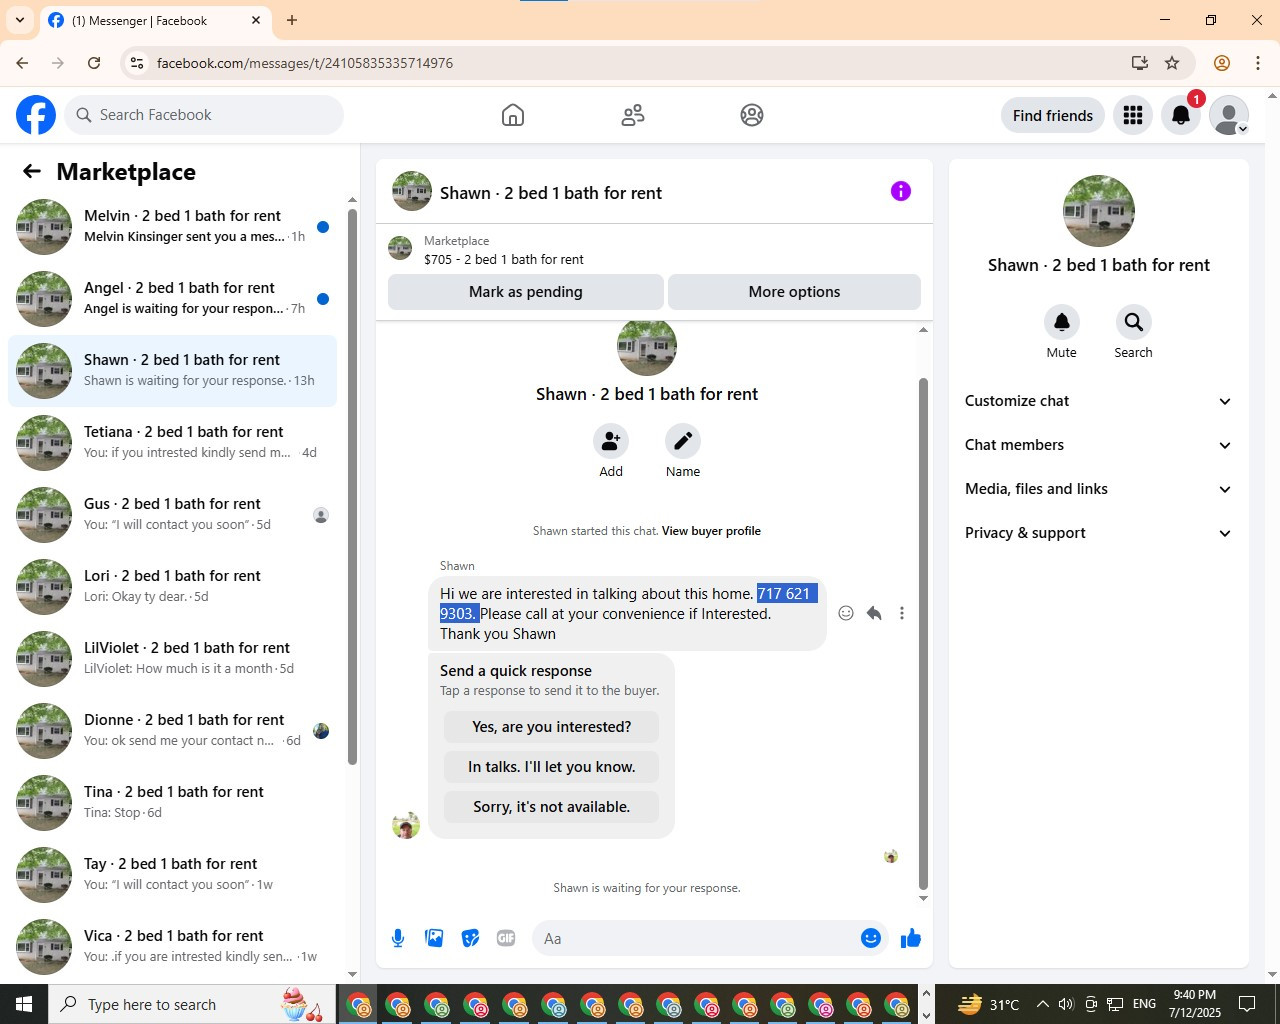The image size is (1280, 1024).
Task: Bookmark this page star icon
Action: tap(1172, 63)
